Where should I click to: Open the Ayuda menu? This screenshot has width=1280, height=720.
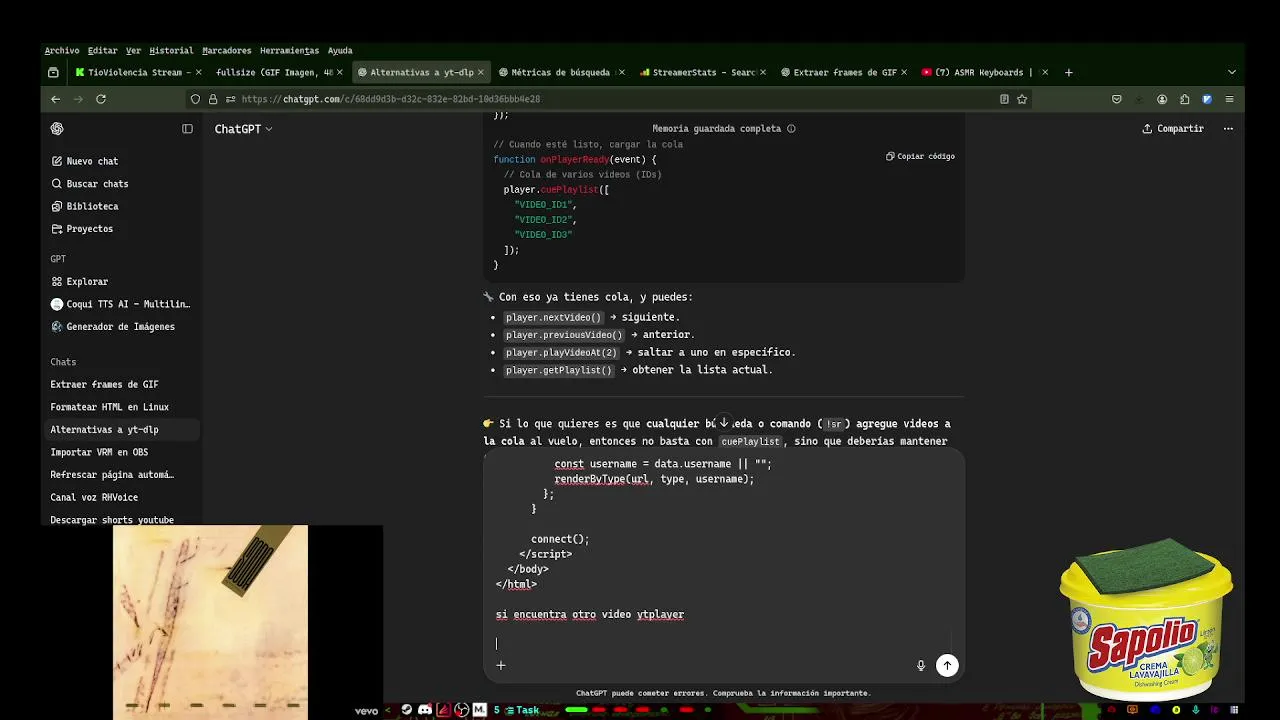(x=340, y=50)
